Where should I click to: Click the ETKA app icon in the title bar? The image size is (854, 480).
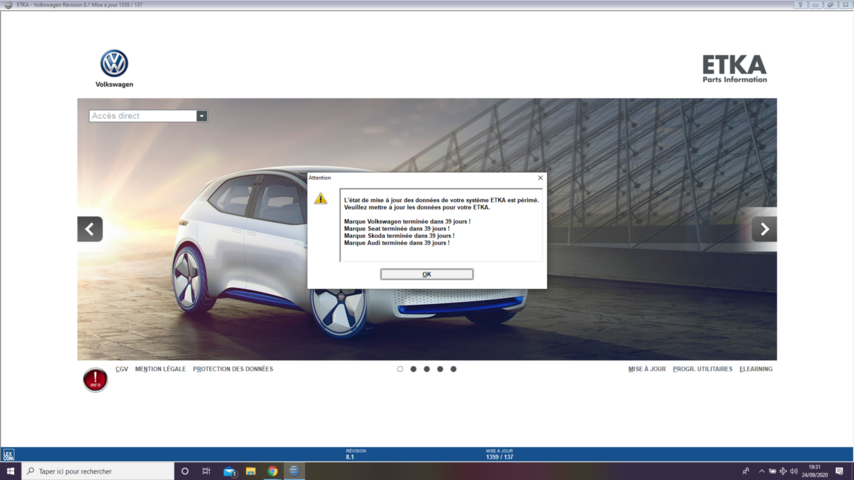tap(8, 4)
